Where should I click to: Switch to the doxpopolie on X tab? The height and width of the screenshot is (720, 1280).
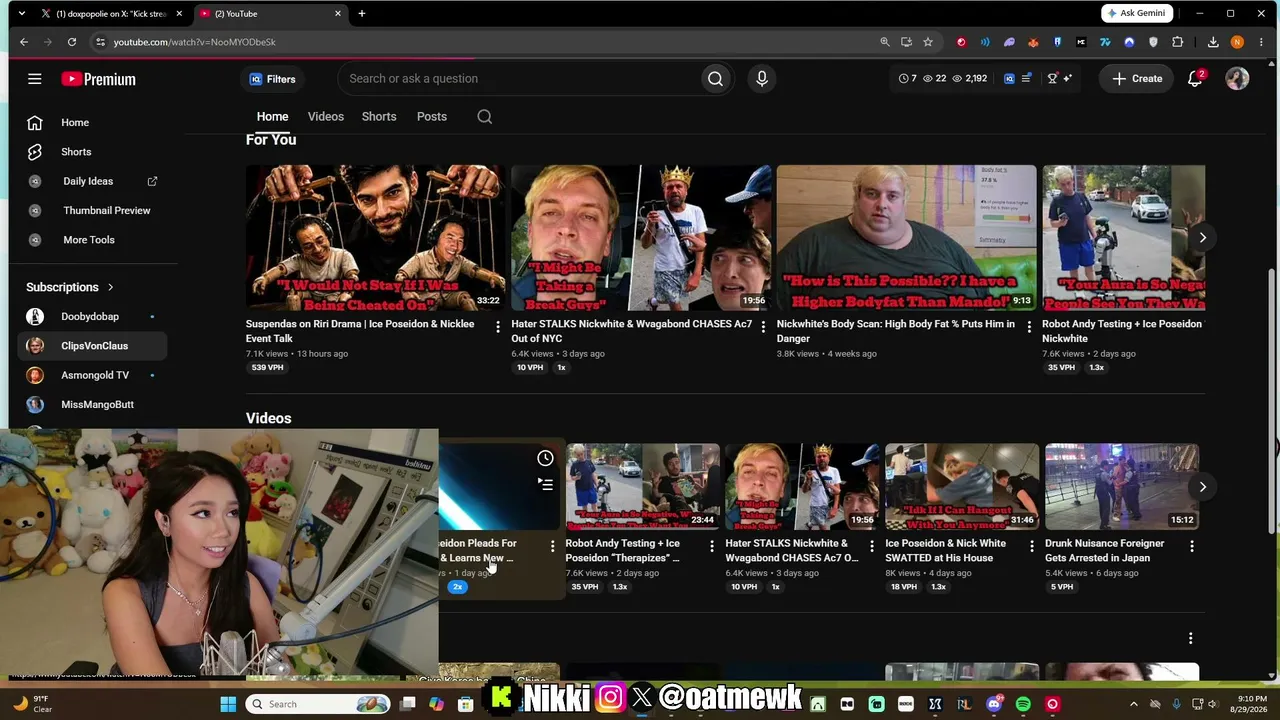tap(111, 14)
